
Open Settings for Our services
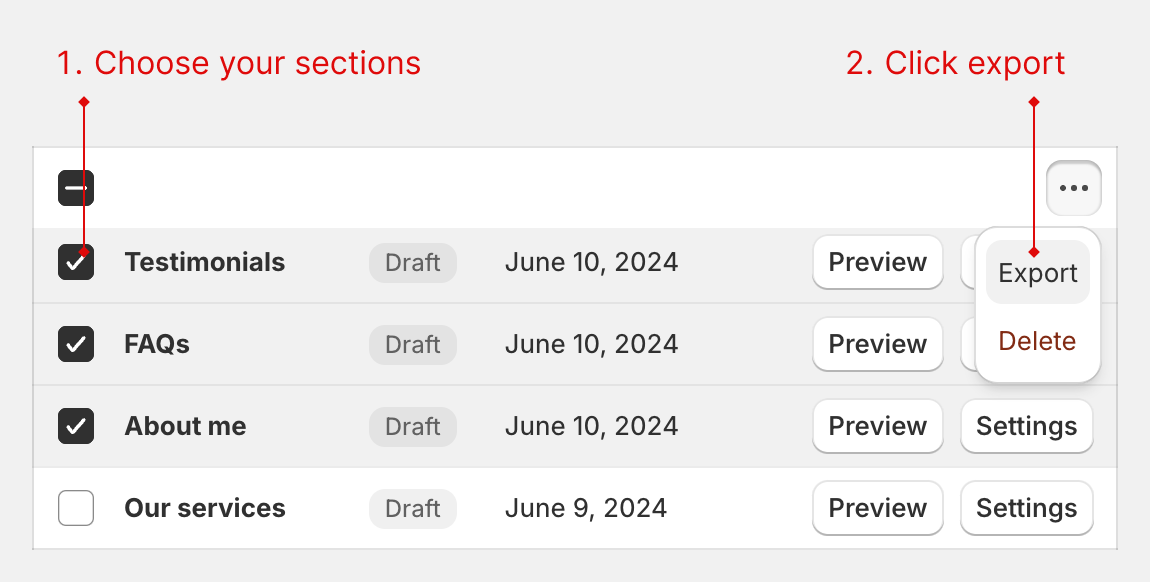coord(1026,508)
